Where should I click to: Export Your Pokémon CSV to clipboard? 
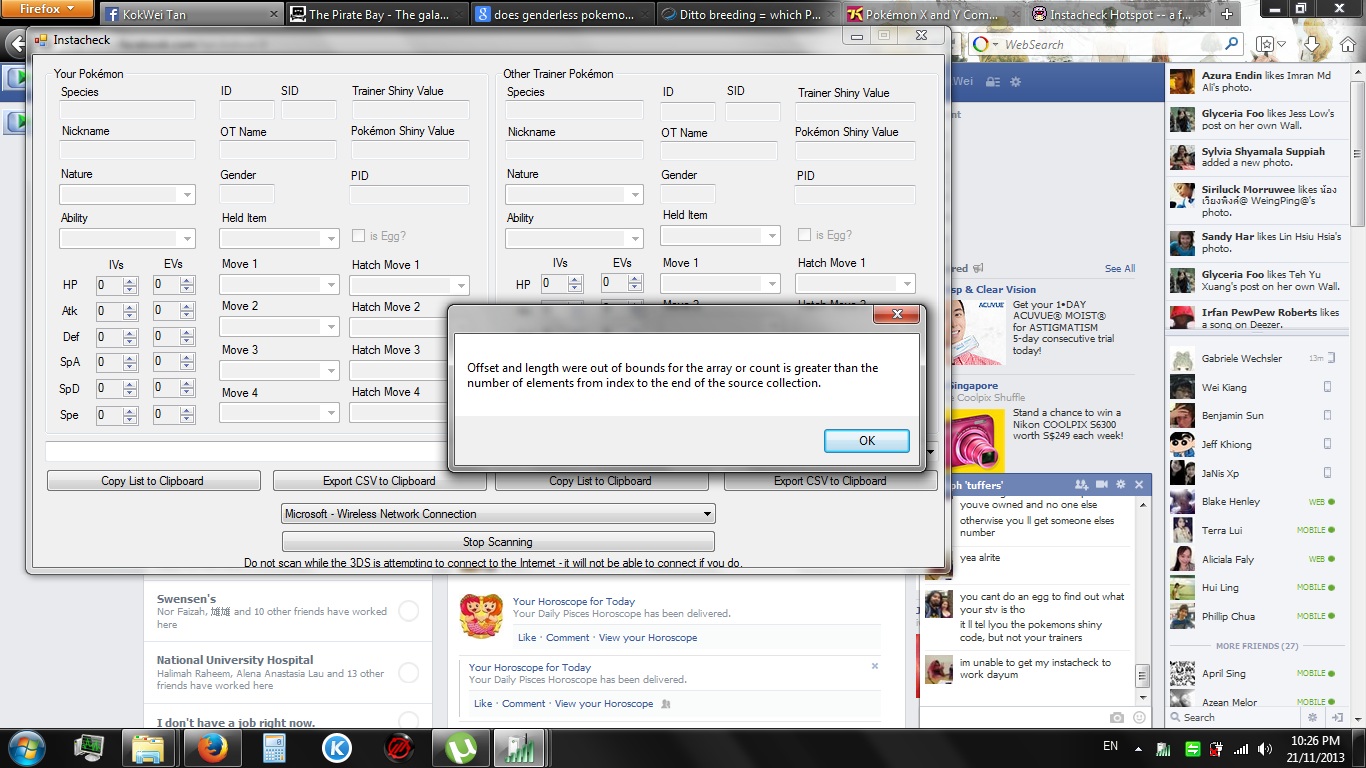[x=379, y=481]
